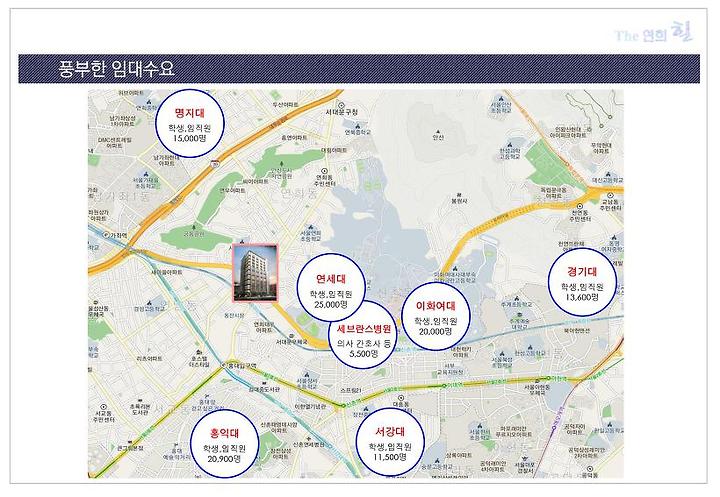
Task: Click the 홍대입구역 station marker
Action: [238, 365]
